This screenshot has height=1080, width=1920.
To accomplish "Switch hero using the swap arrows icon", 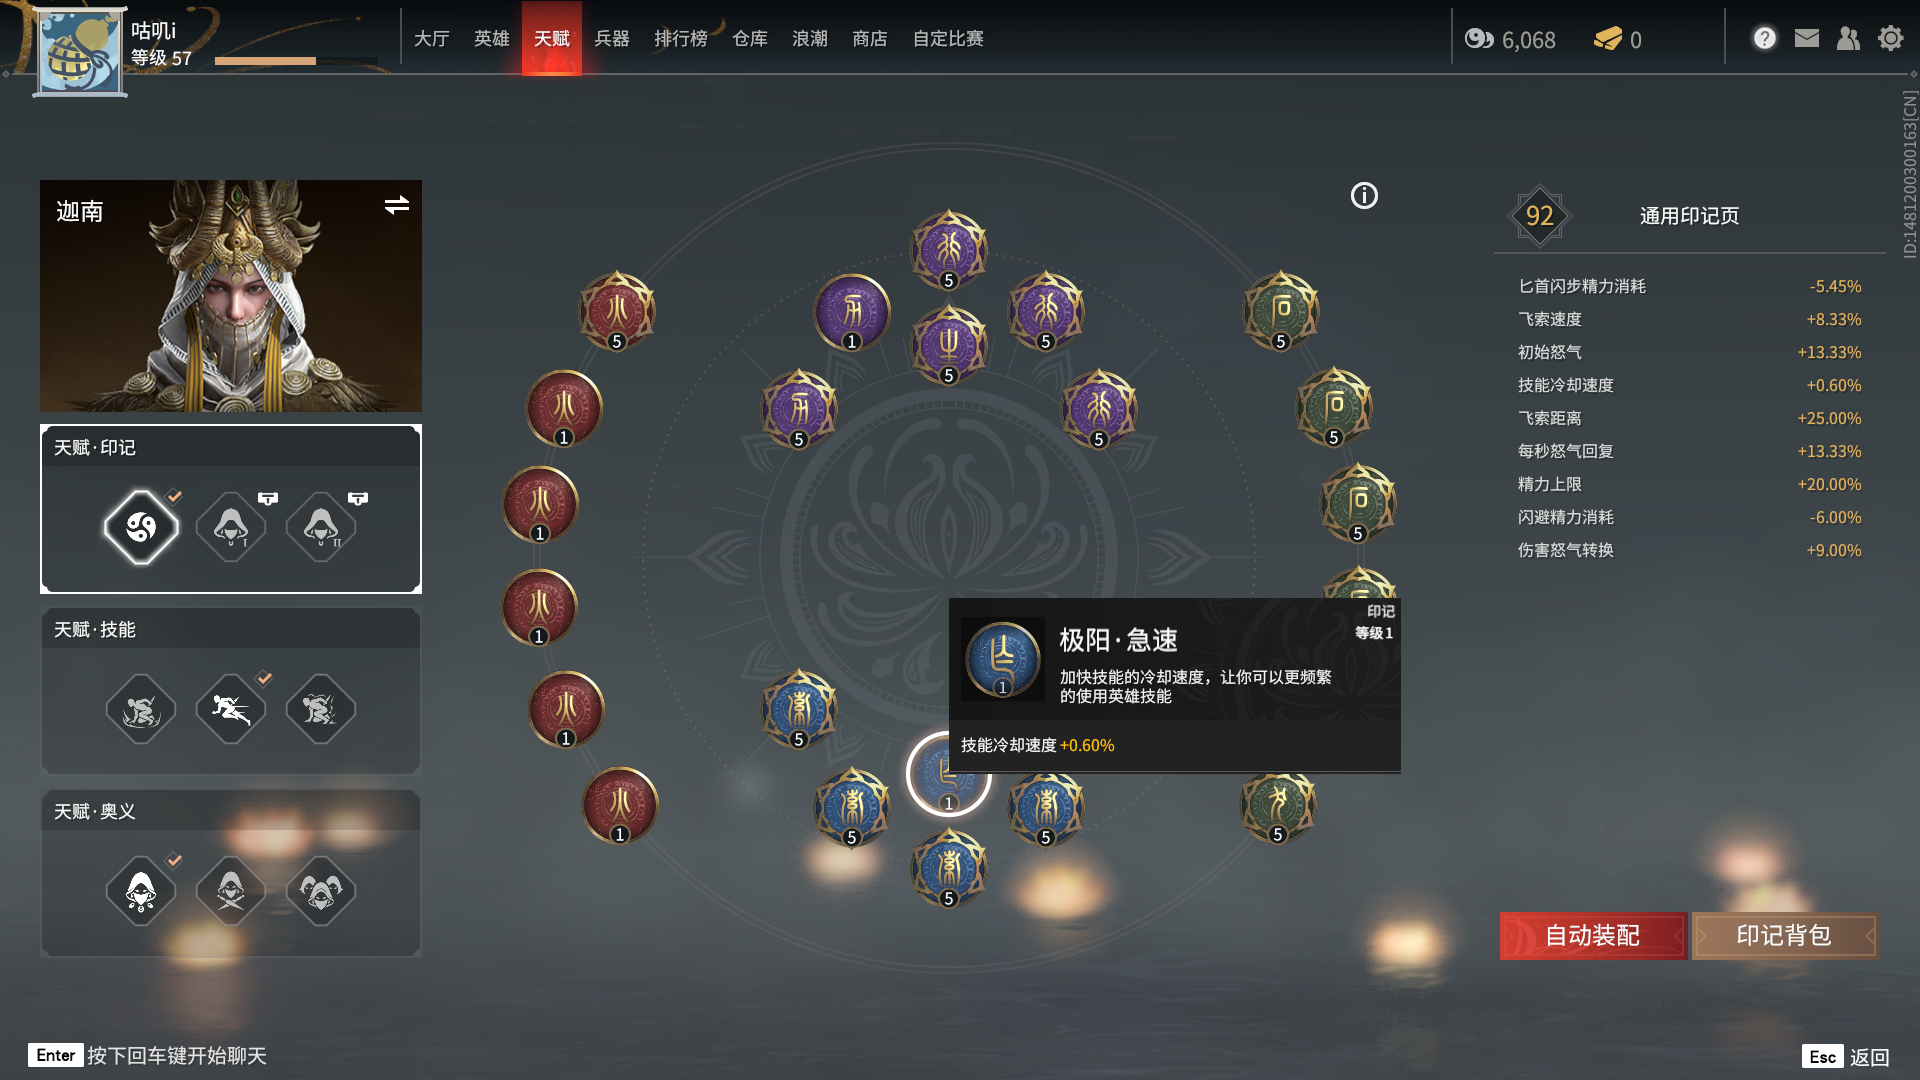I will [x=397, y=205].
